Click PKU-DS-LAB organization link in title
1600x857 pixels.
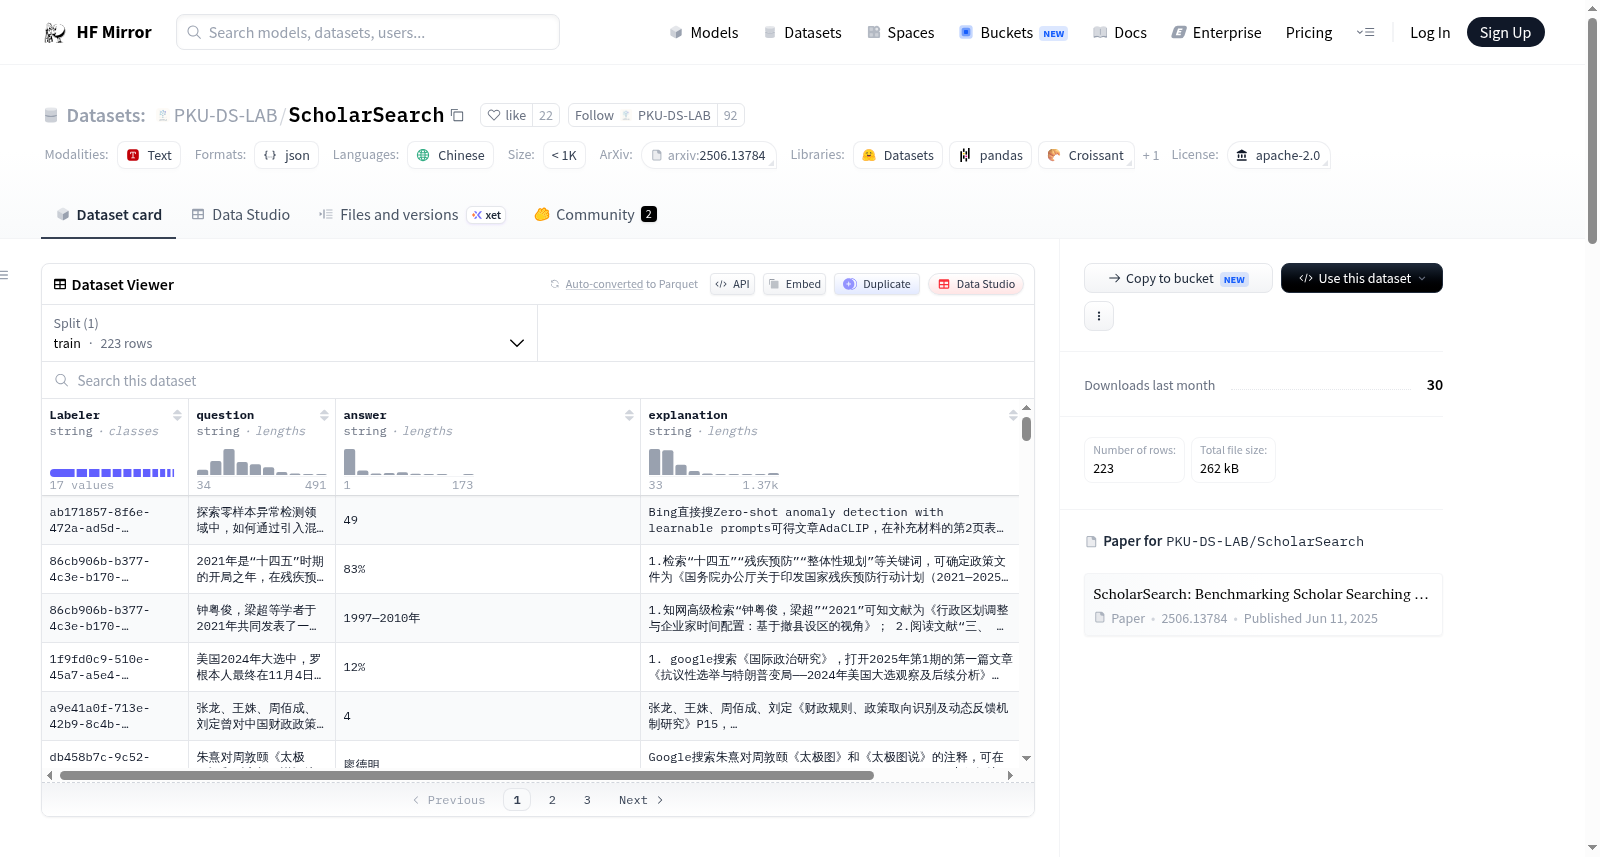(225, 115)
